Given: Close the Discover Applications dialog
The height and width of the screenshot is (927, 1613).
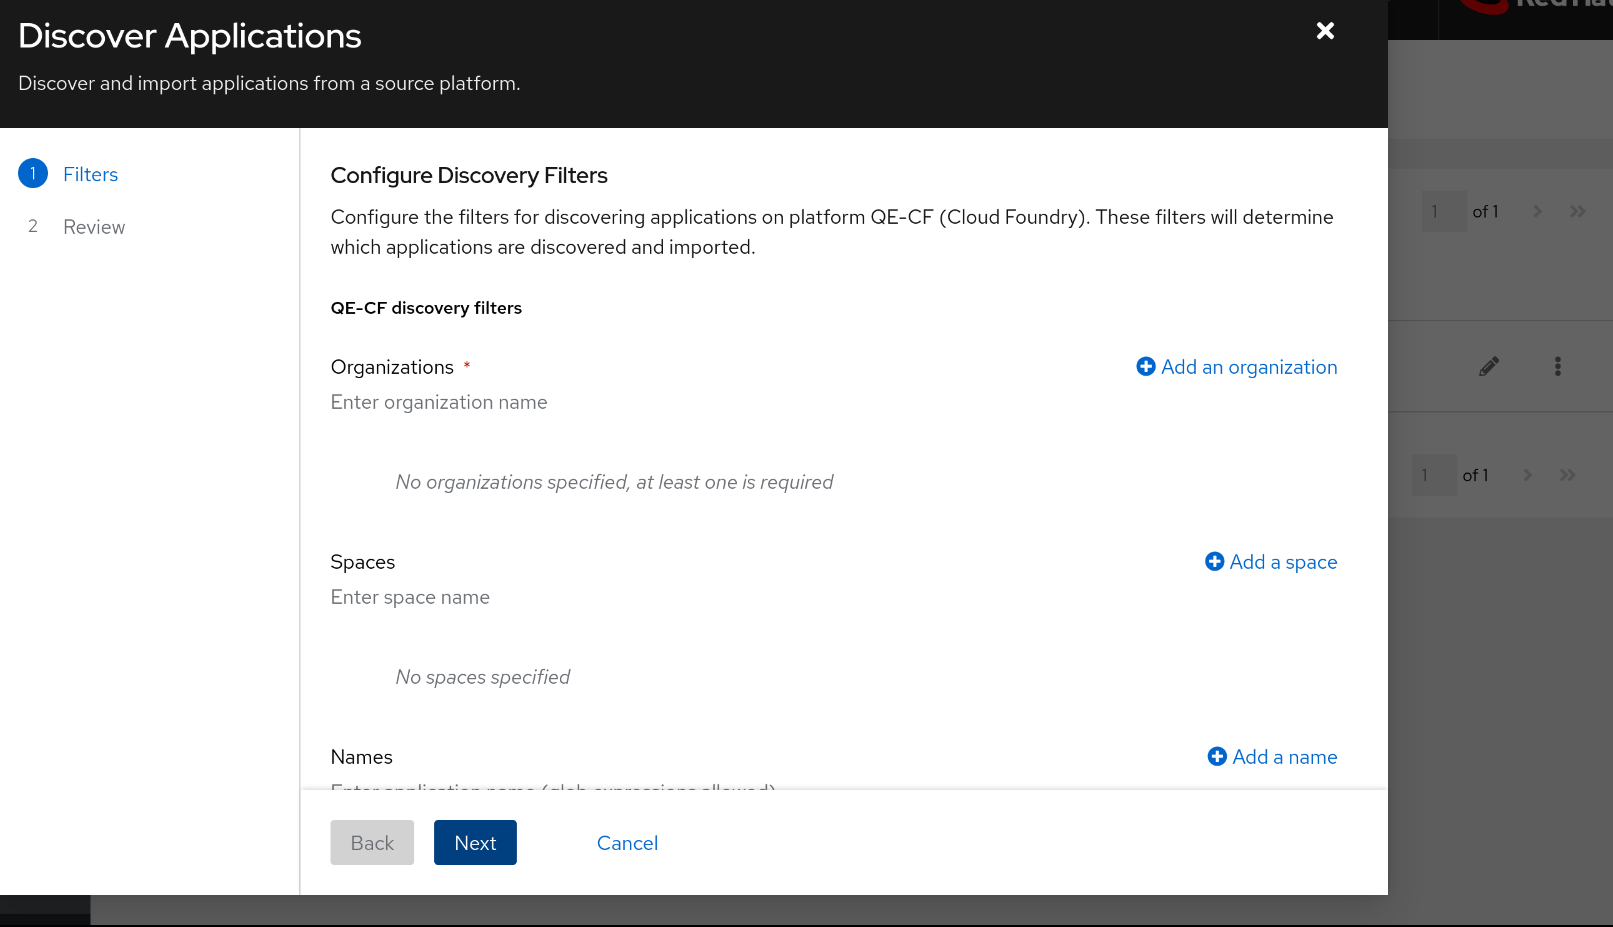Looking at the screenshot, I should point(1325,31).
